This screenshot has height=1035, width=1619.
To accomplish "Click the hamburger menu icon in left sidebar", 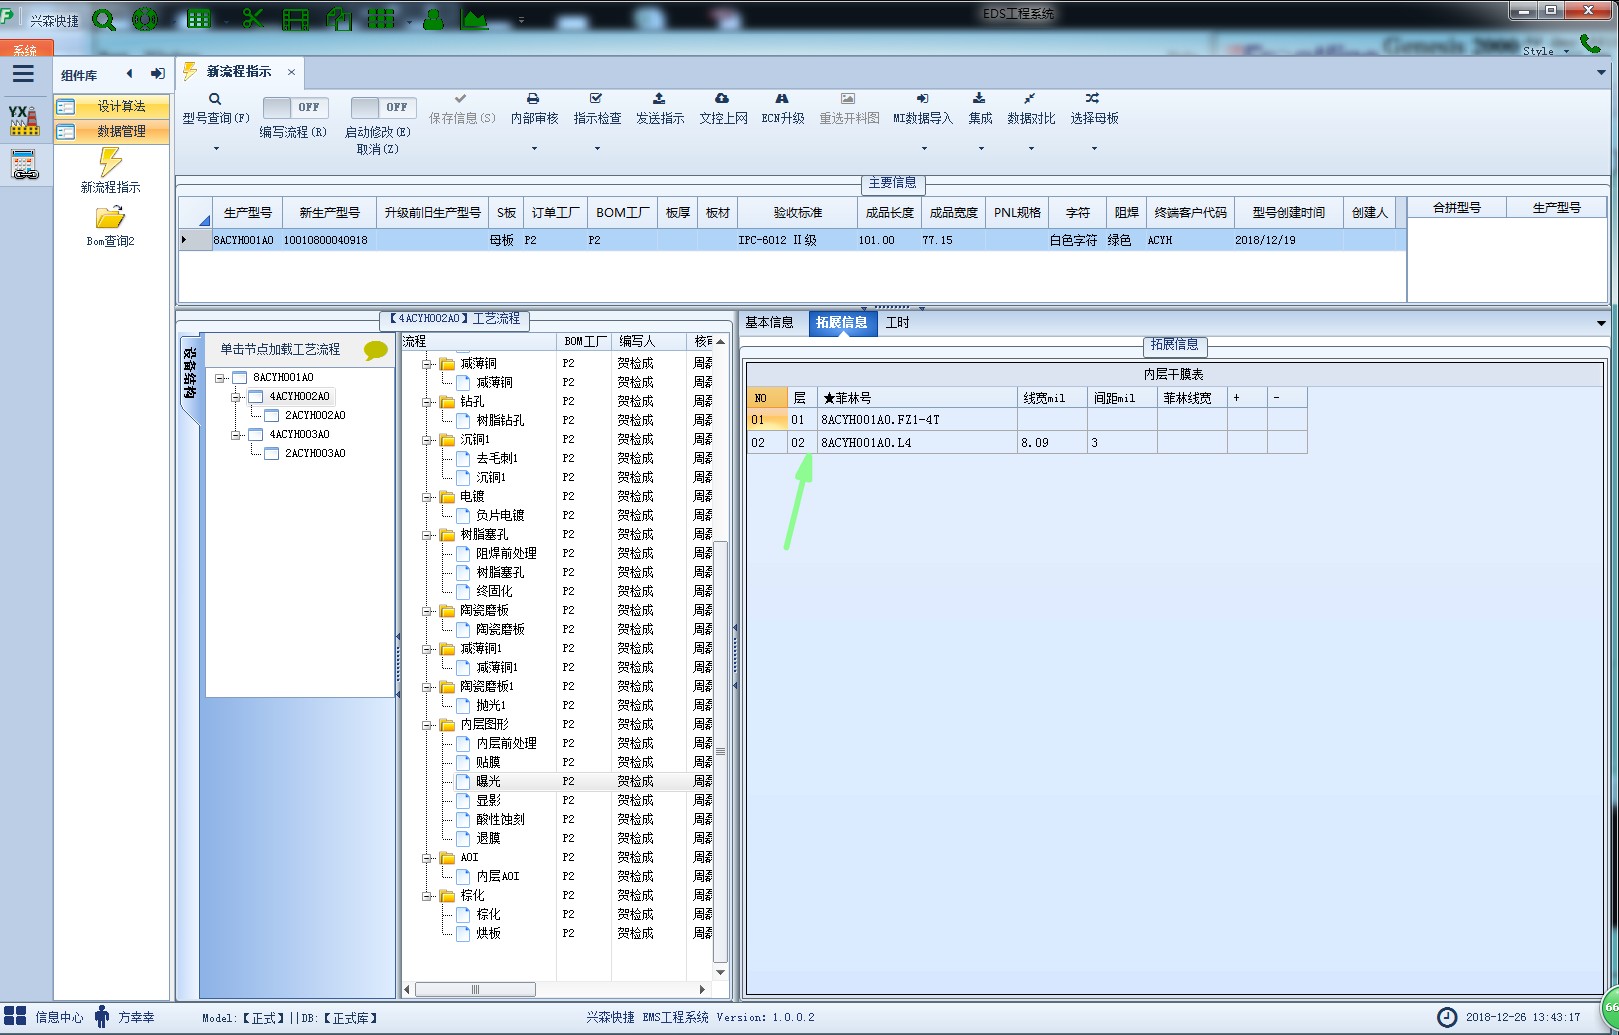I will tap(23, 74).
